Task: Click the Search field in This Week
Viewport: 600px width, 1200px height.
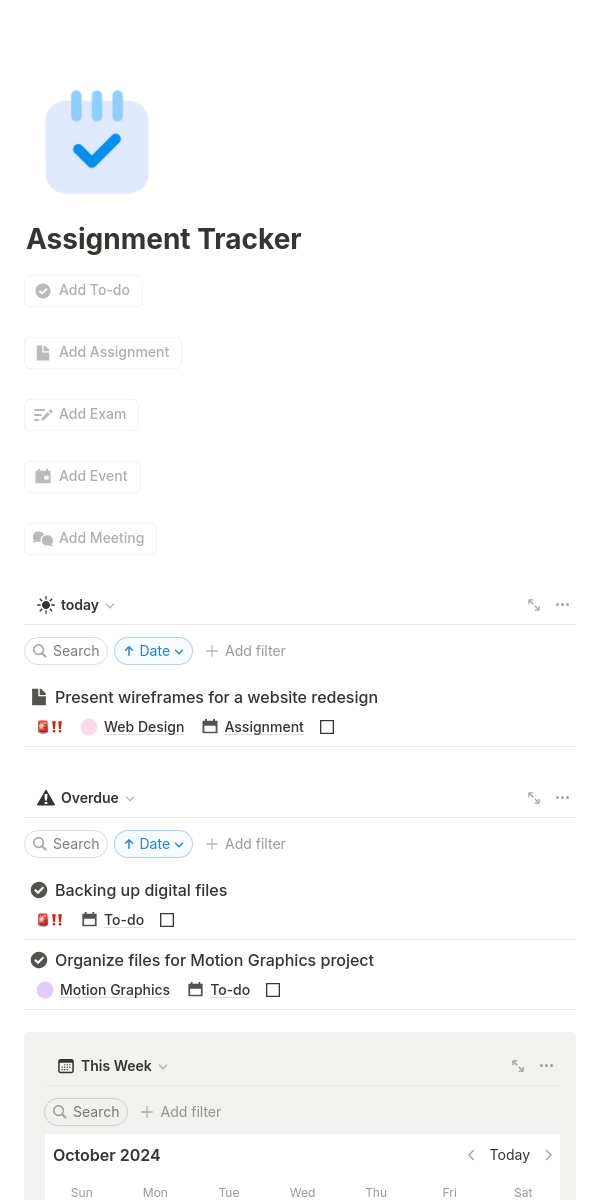Action: pyautogui.click(x=86, y=1112)
